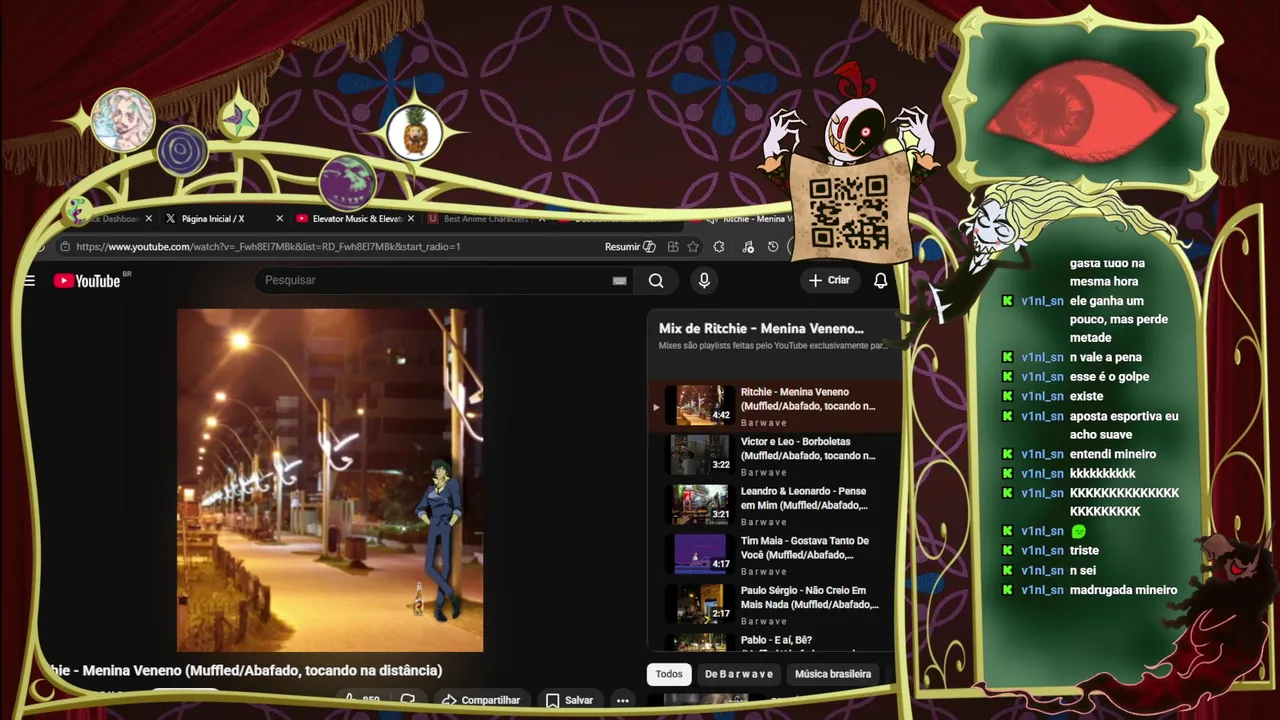Start voice search with the microphone
The image size is (1280, 720).
[704, 281]
